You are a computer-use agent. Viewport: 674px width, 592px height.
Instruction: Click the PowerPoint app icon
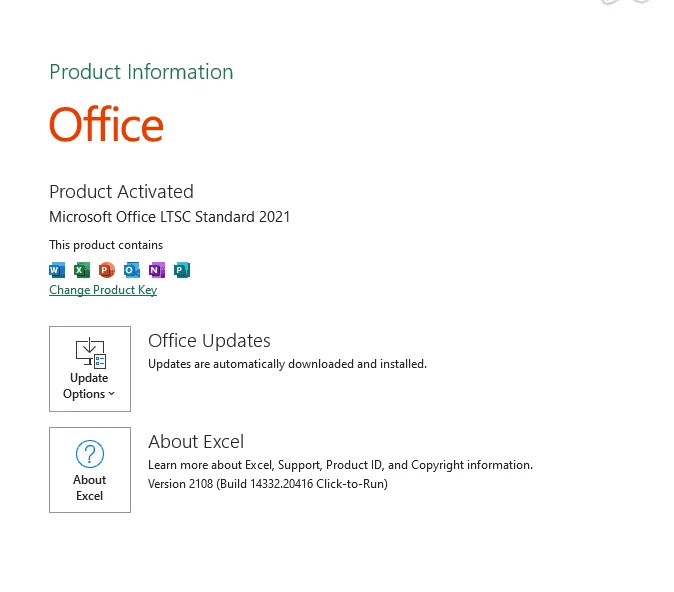click(x=107, y=270)
